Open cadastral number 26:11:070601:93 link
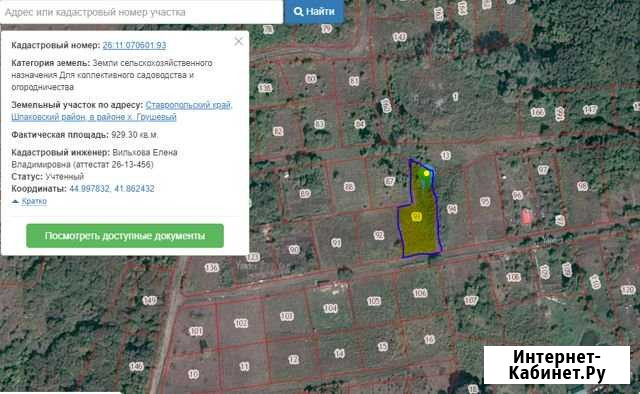Viewport: 640px width, 394px height. click(x=134, y=45)
